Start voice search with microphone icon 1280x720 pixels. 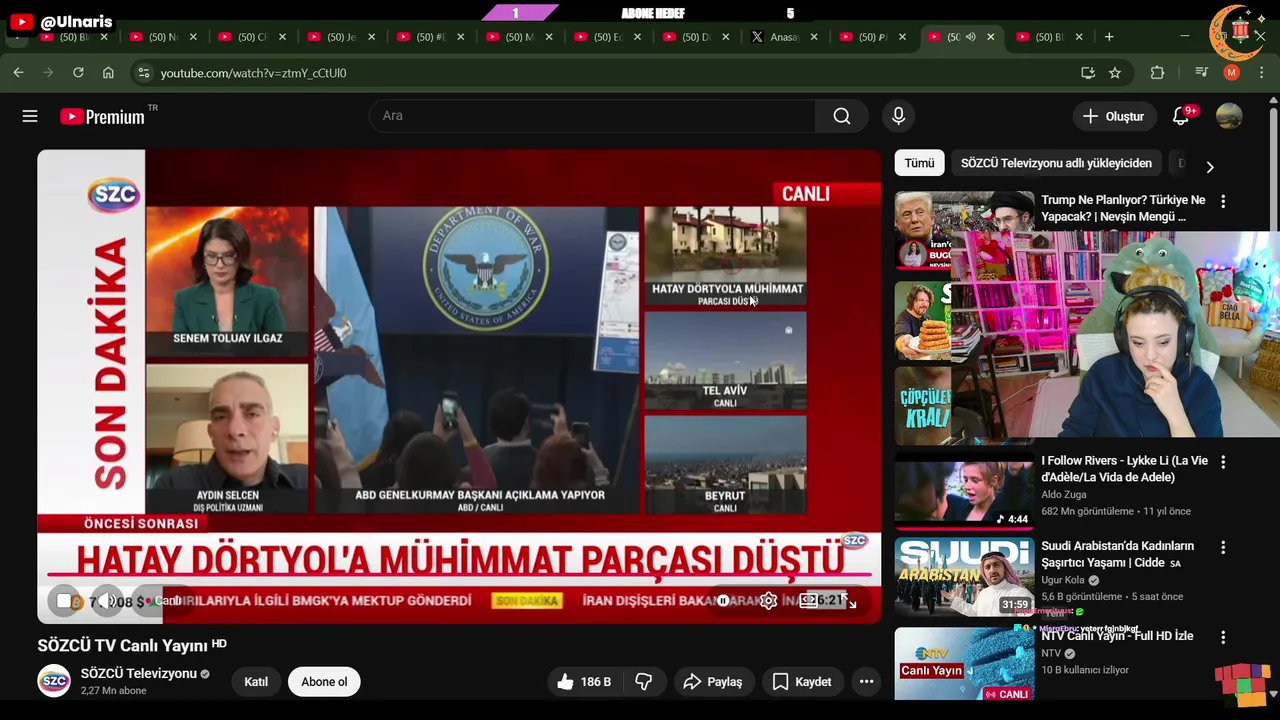pyautogui.click(x=898, y=116)
